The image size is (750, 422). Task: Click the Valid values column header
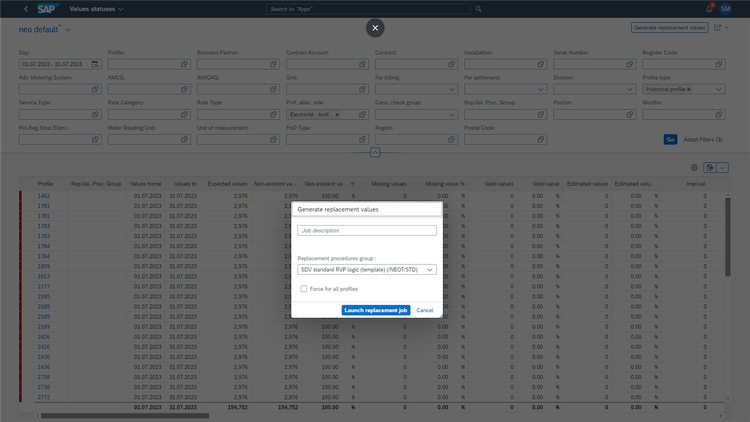click(x=498, y=184)
